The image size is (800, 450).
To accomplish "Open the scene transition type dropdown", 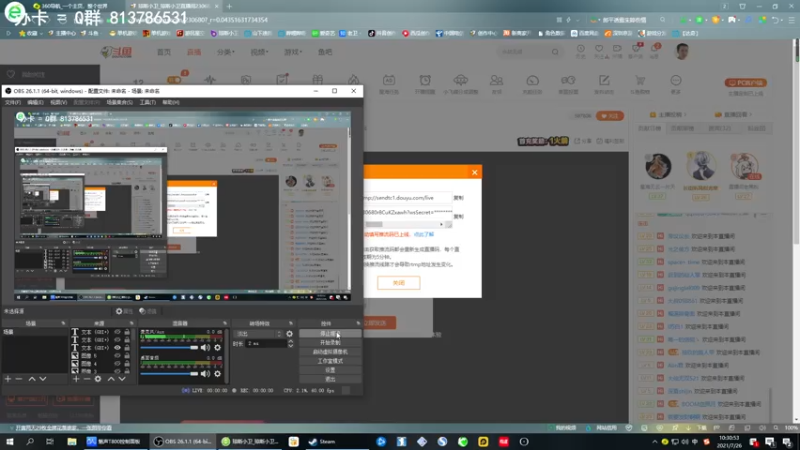I will coord(258,334).
